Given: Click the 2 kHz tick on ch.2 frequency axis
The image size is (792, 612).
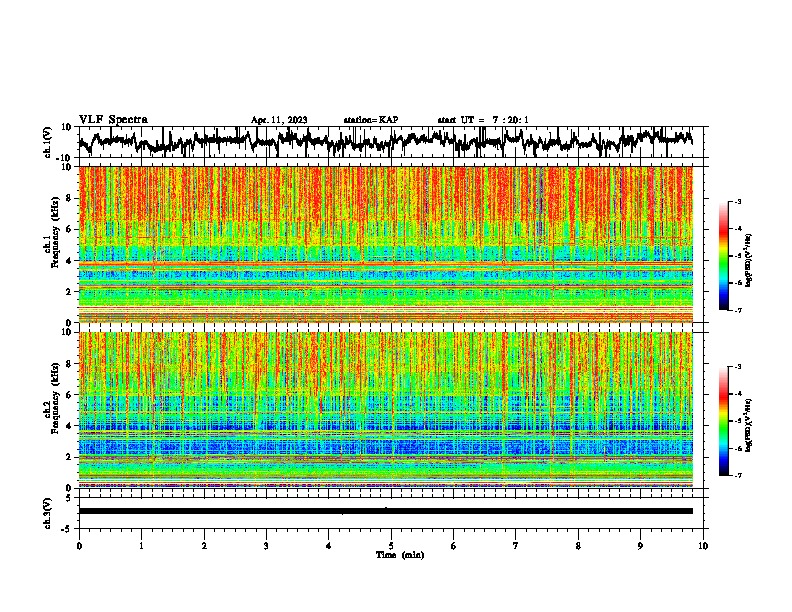Looking at the screenshot, I should (x=69, y=457).
